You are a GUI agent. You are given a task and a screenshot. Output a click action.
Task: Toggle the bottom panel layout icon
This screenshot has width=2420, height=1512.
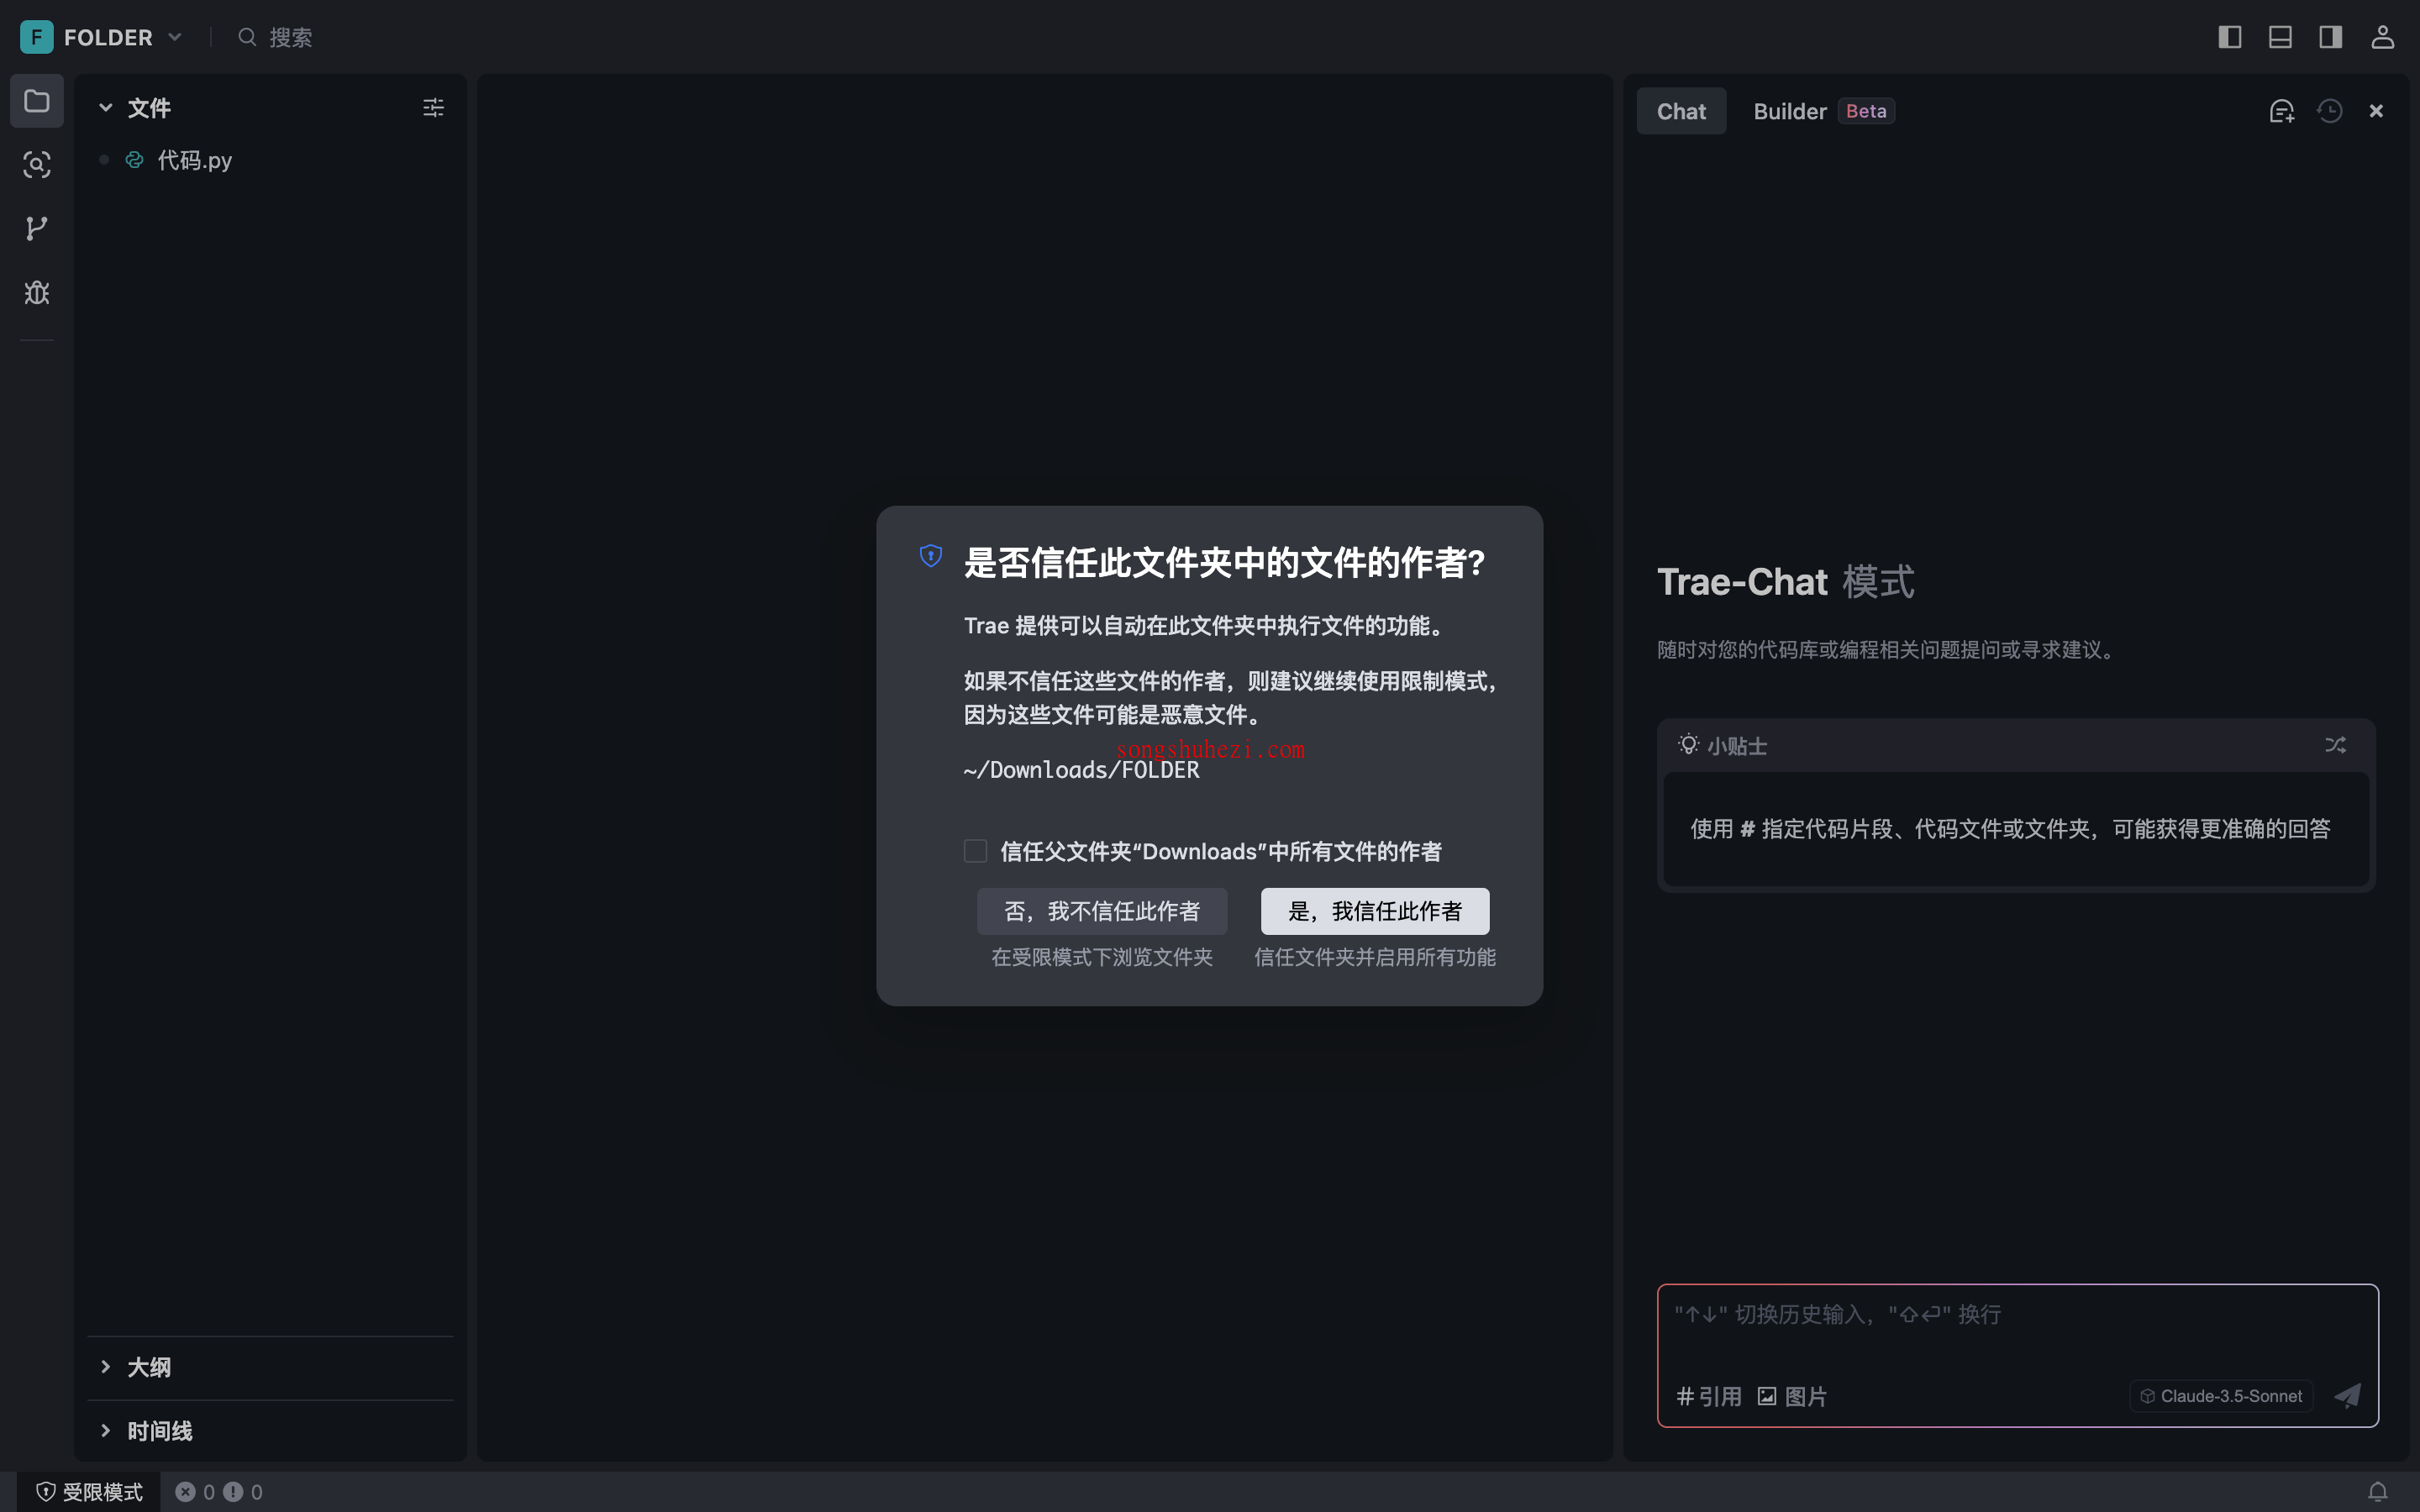2280,37
